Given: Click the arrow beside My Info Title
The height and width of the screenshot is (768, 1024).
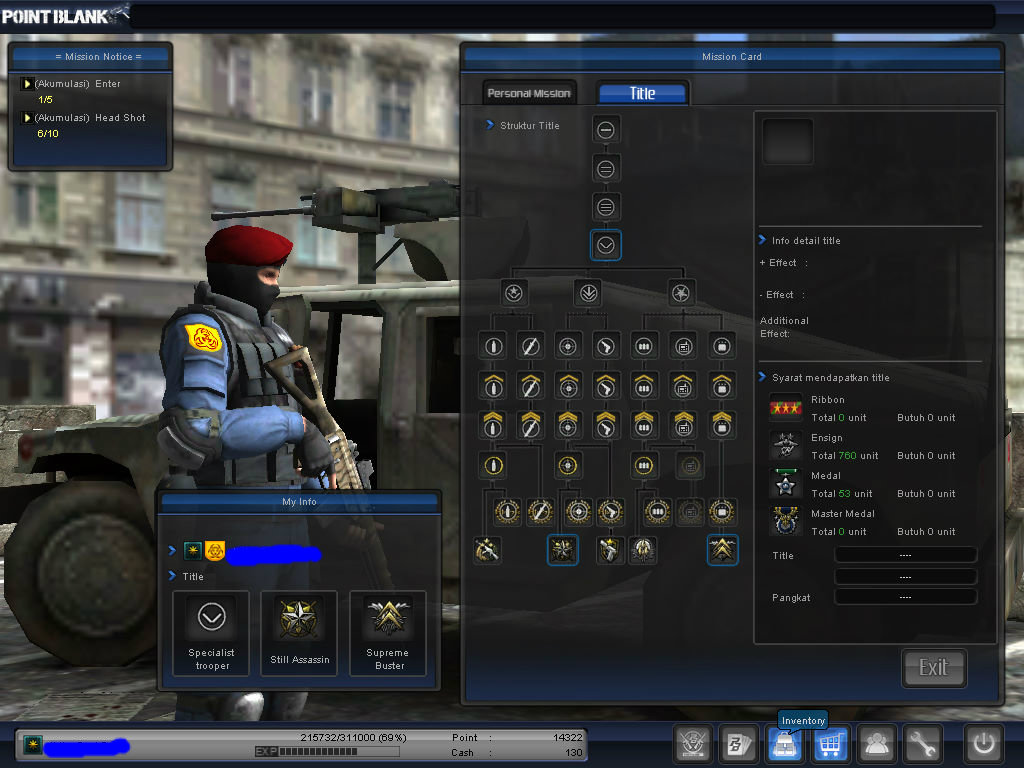Looking at the screenshot, I should click(172, 575).
